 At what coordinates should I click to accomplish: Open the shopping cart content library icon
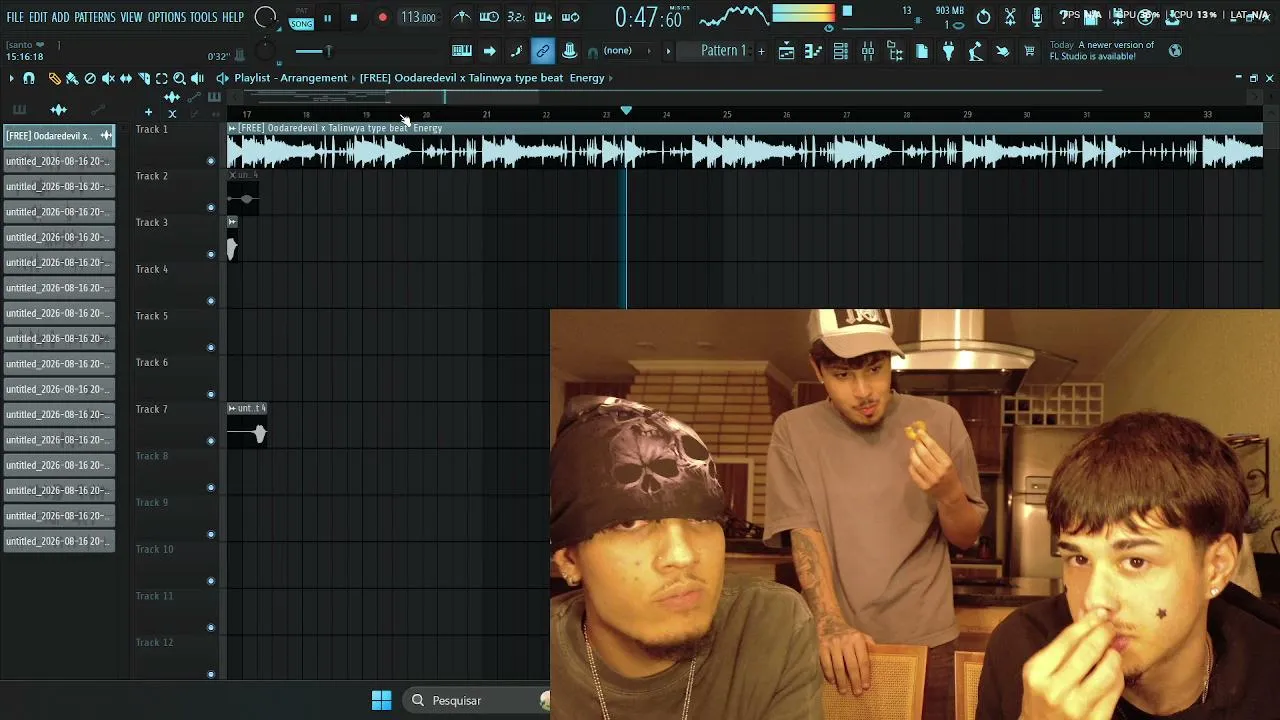pyautogui.click(x=1030, y=51)
